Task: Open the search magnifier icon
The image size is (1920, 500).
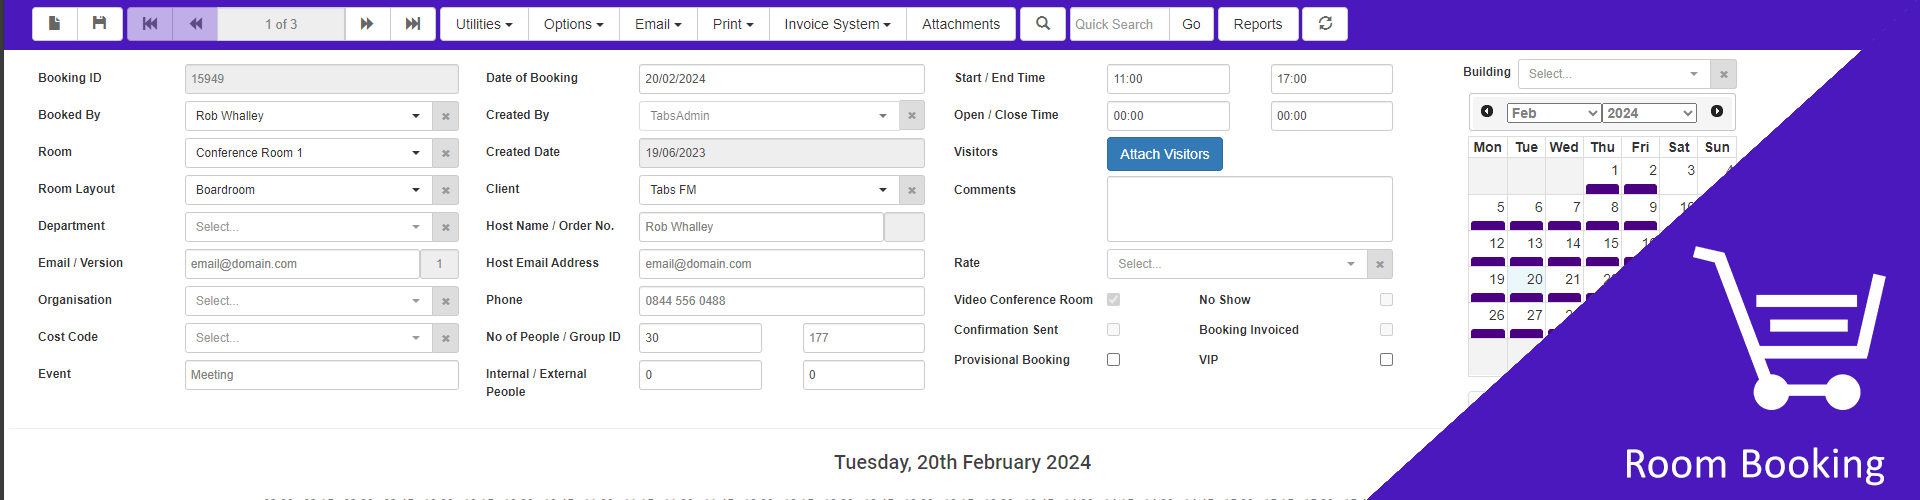Action: (1043, 24)
